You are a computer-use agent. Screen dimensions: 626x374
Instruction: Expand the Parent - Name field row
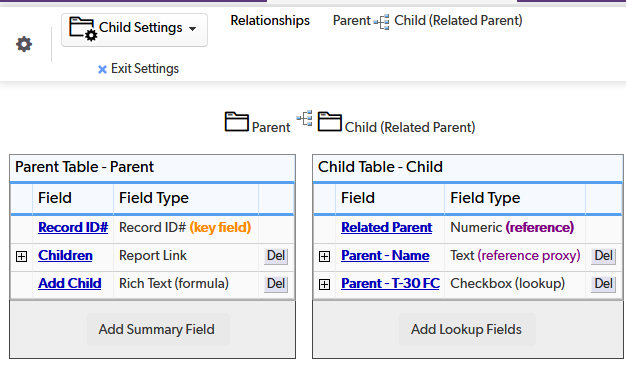click(x=325, y=256)
